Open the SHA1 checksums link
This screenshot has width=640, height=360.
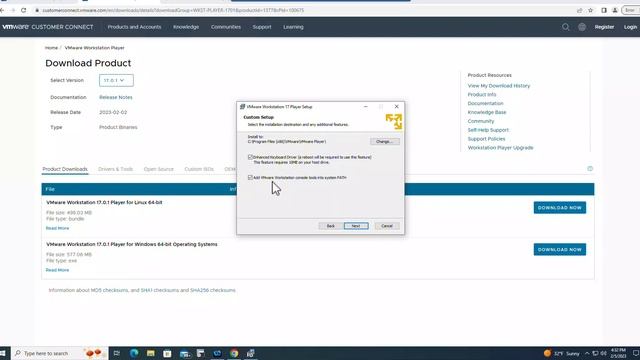coord(160,290)
